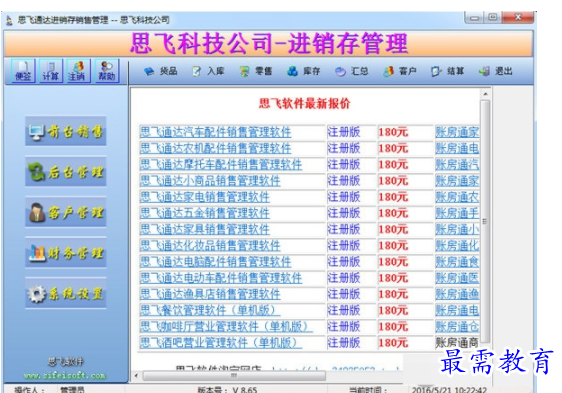This screenshot has height=393, width=562.
Task: Click the 退出 exit menu item
Action: tap(496, 71)
